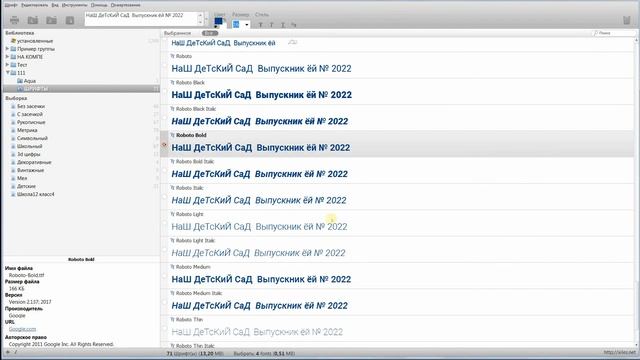
Task: Toggle activation circle for Roboto regular
Action: pos(164,65)
